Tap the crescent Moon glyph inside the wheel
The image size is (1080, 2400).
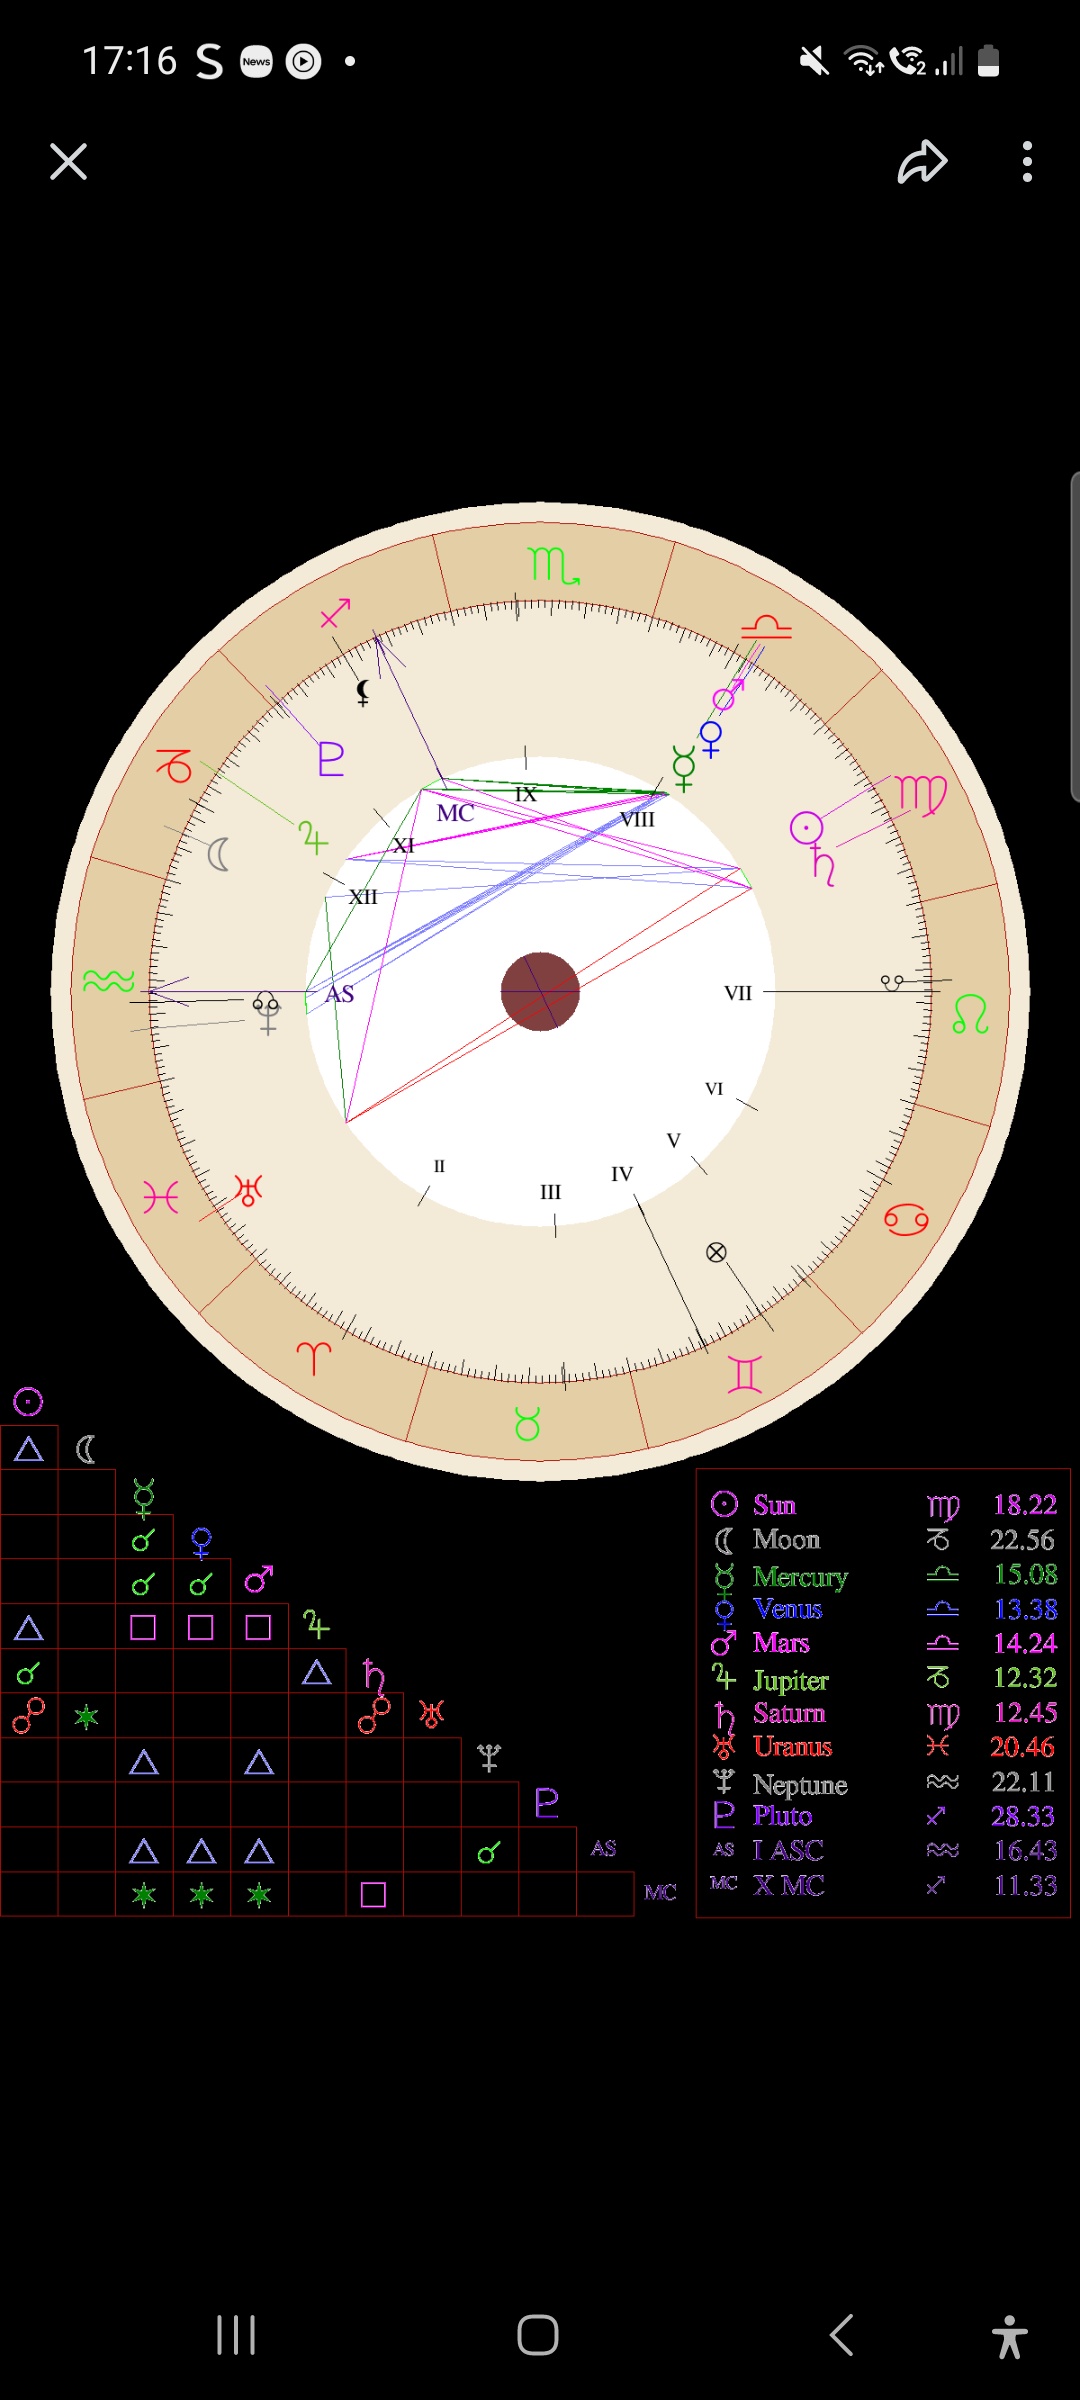pos(218,854)
